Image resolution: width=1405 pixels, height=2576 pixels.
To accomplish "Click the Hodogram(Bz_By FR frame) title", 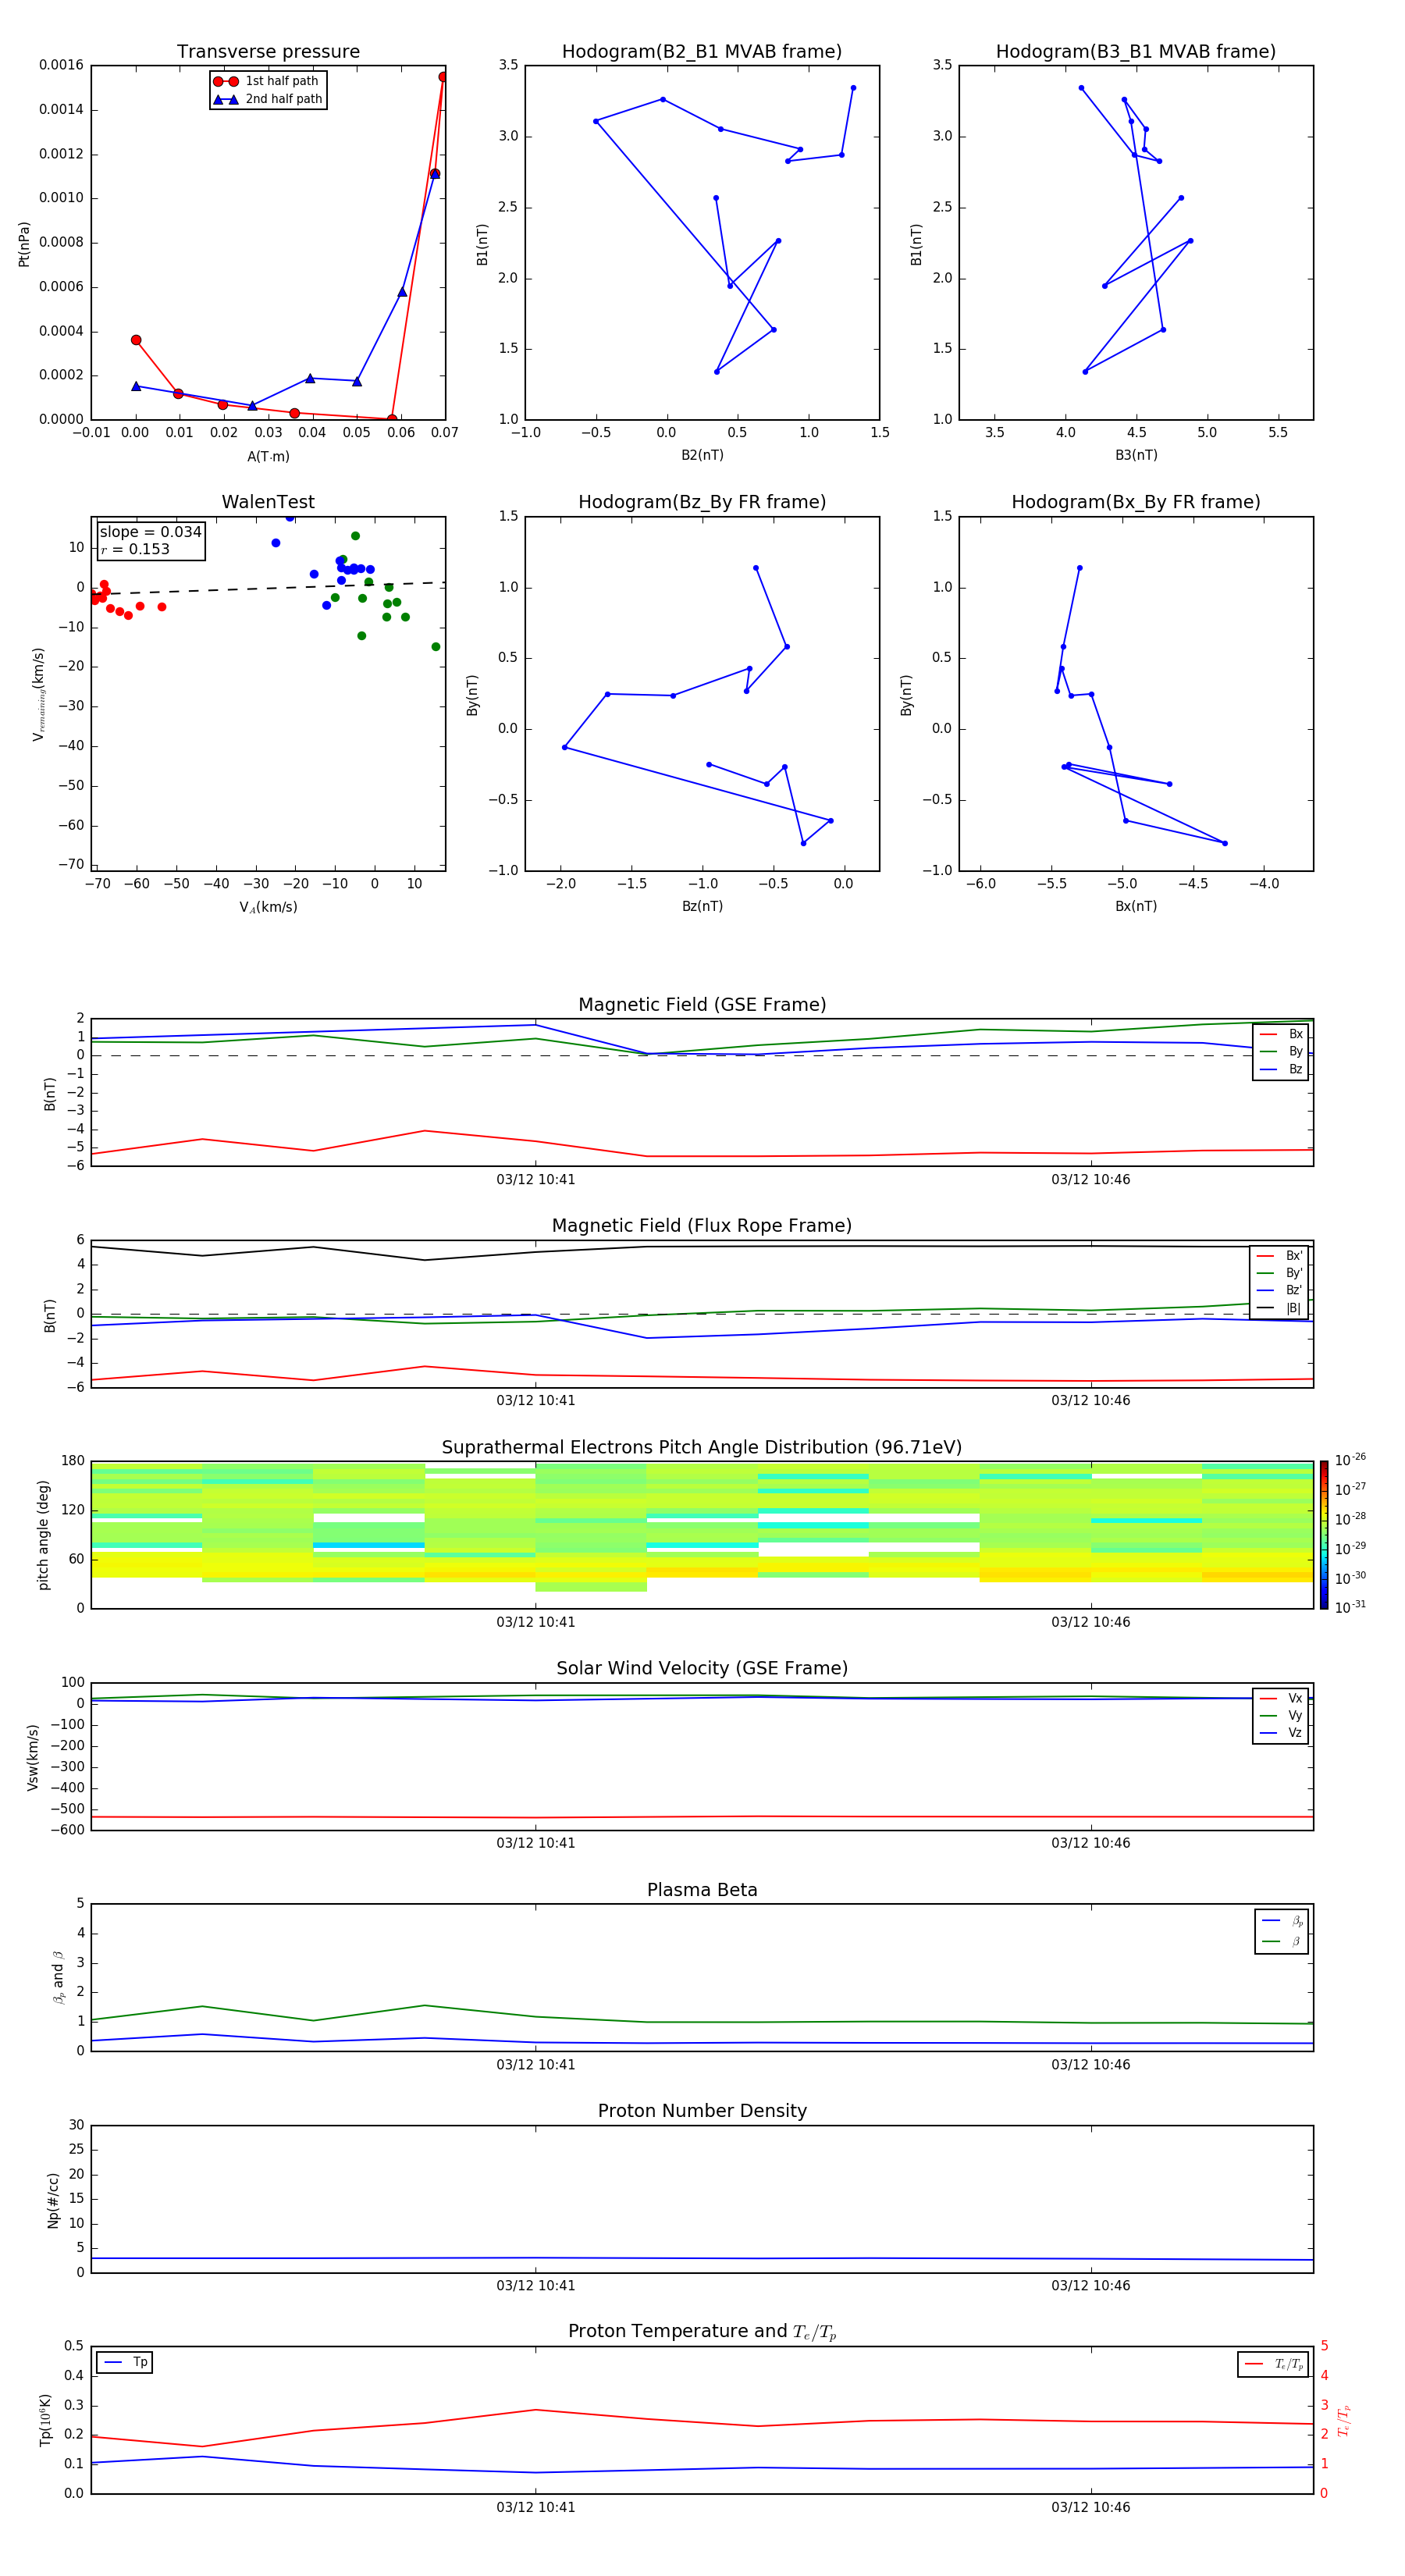I will [x=701, y=502].
